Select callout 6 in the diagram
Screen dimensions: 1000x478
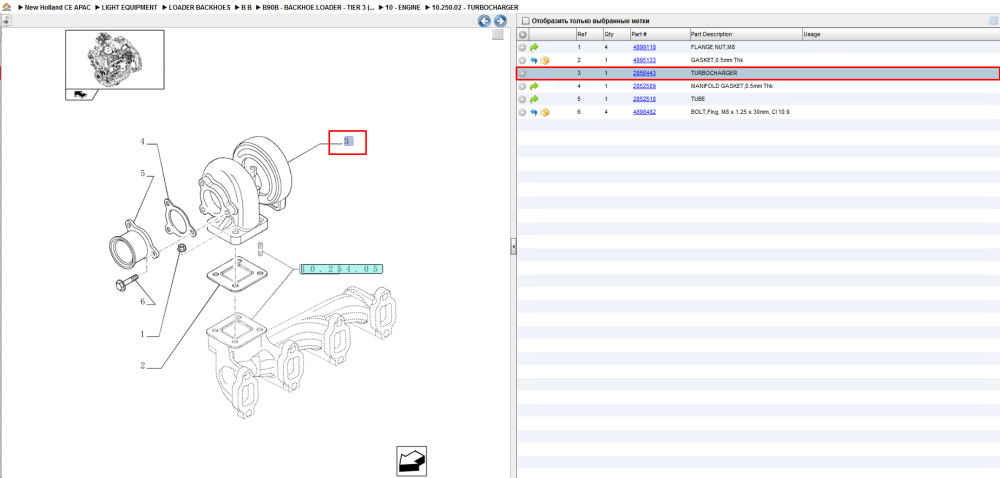click(x=143, y=301)
